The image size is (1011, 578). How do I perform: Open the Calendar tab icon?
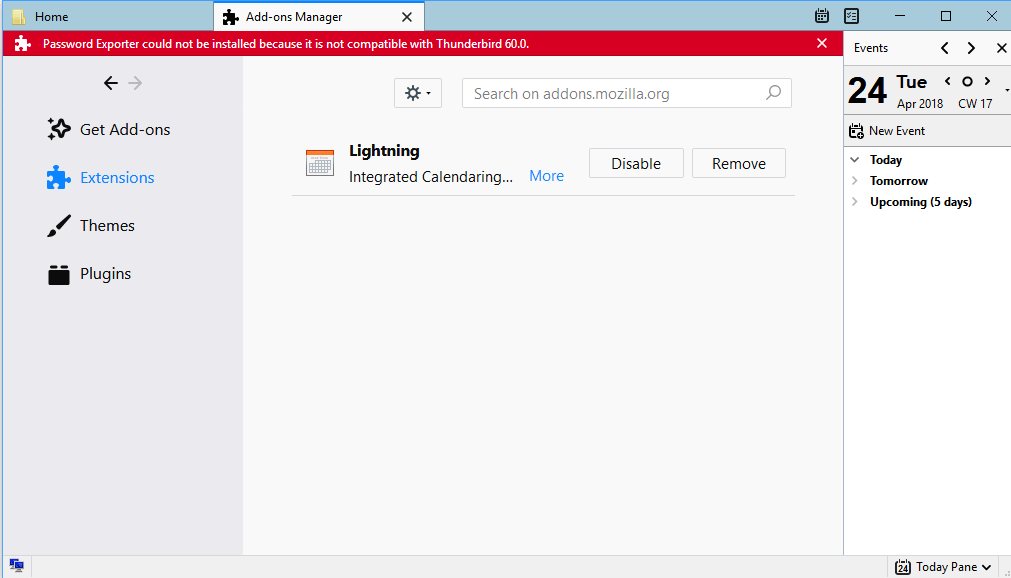[x=821, y=16]
